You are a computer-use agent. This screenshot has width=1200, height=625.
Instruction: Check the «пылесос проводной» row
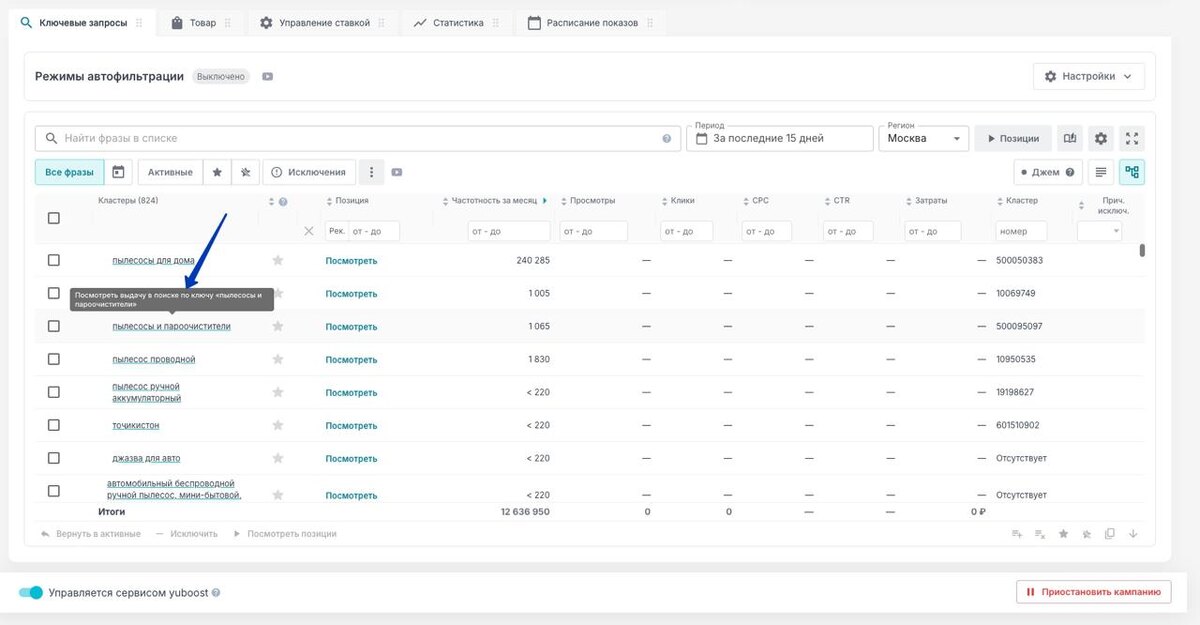54,359
